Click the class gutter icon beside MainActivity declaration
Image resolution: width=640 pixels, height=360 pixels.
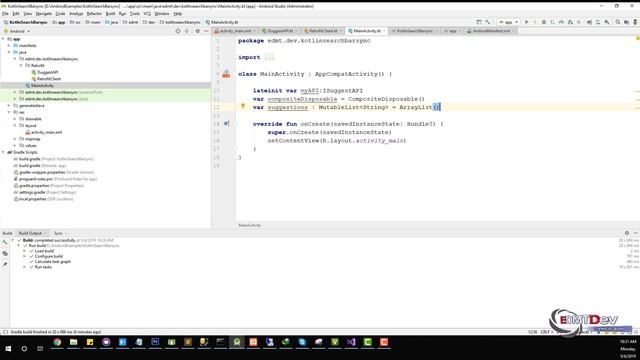click(x=226, y=74)
